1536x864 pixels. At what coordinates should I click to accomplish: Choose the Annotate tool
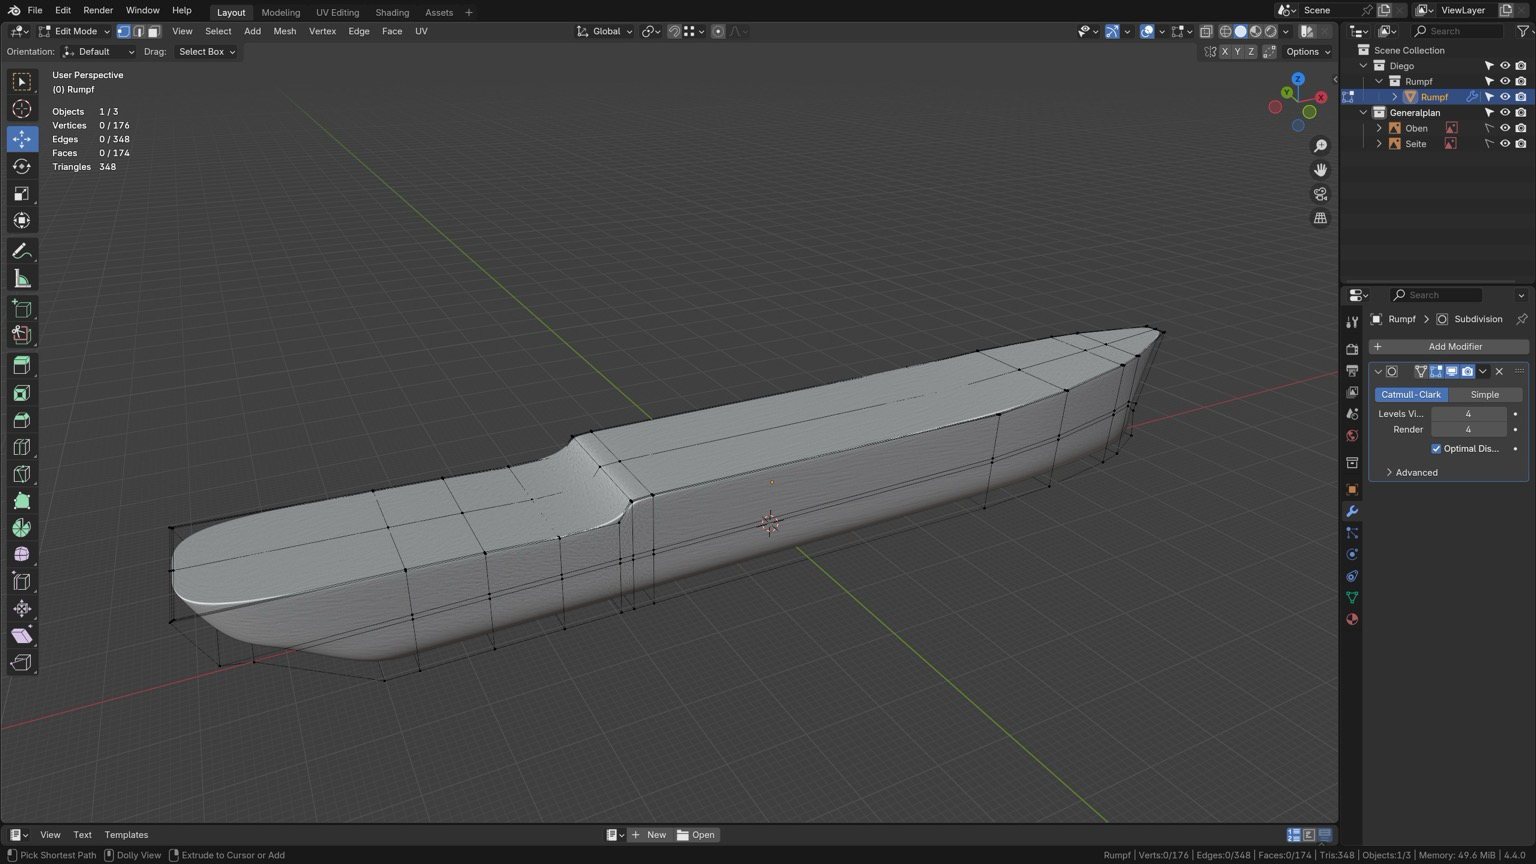(22, 251)
